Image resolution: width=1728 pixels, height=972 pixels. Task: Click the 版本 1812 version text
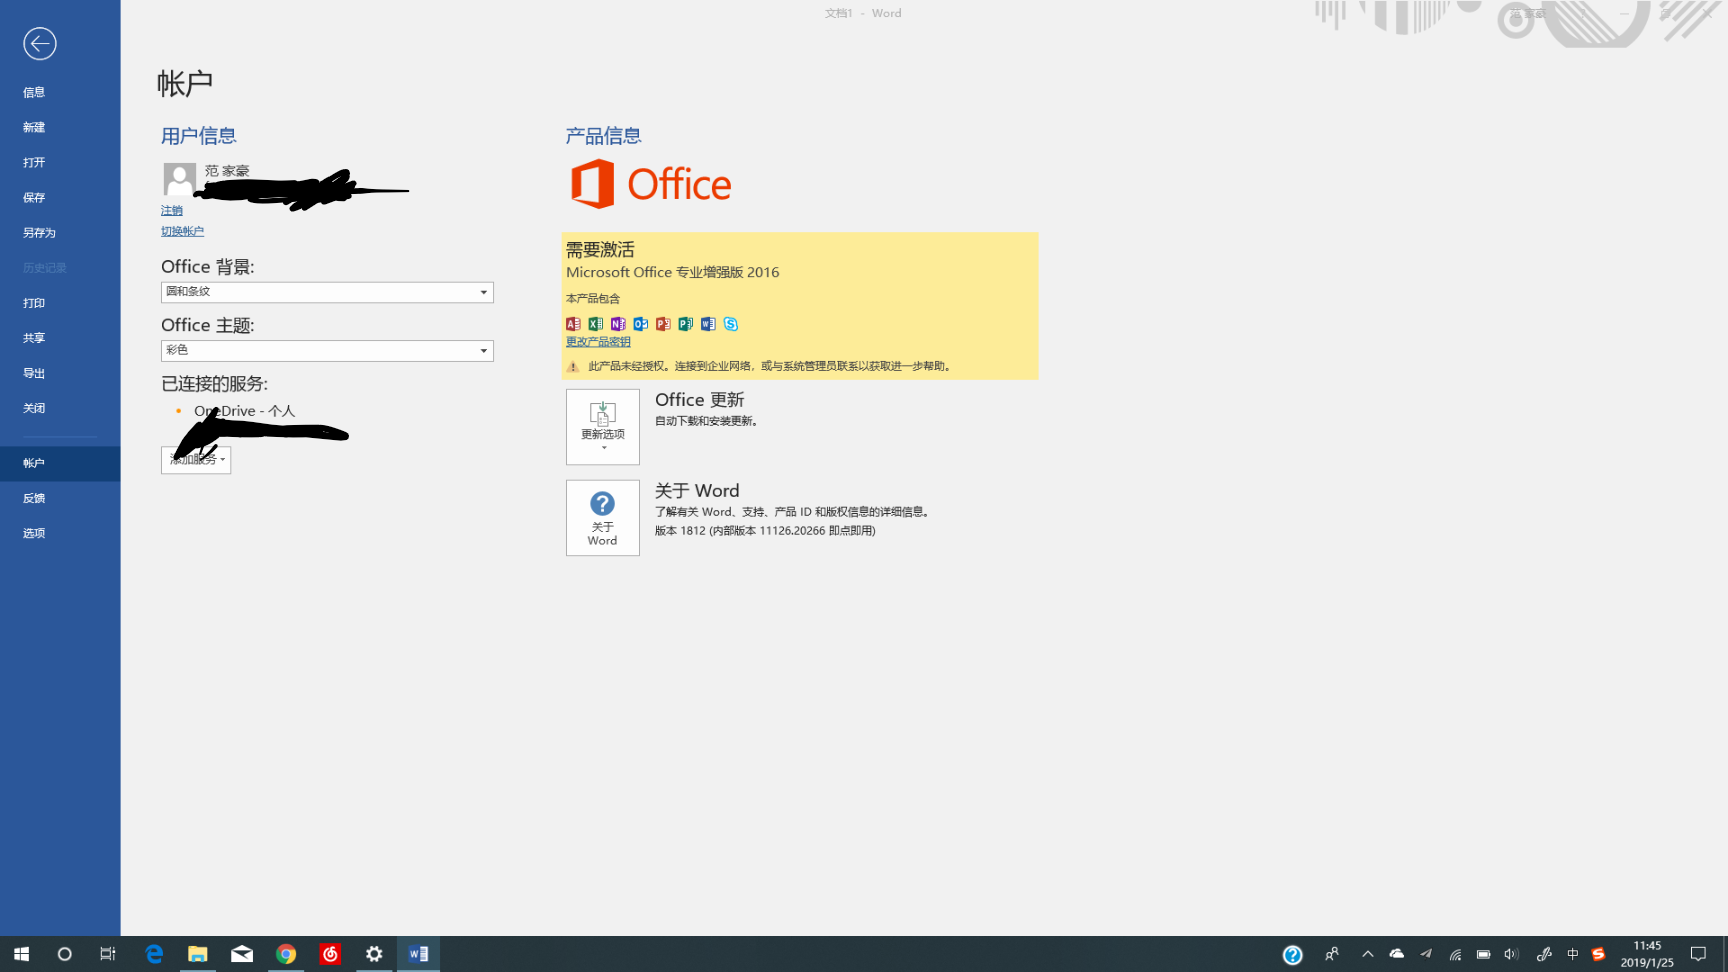765,531
